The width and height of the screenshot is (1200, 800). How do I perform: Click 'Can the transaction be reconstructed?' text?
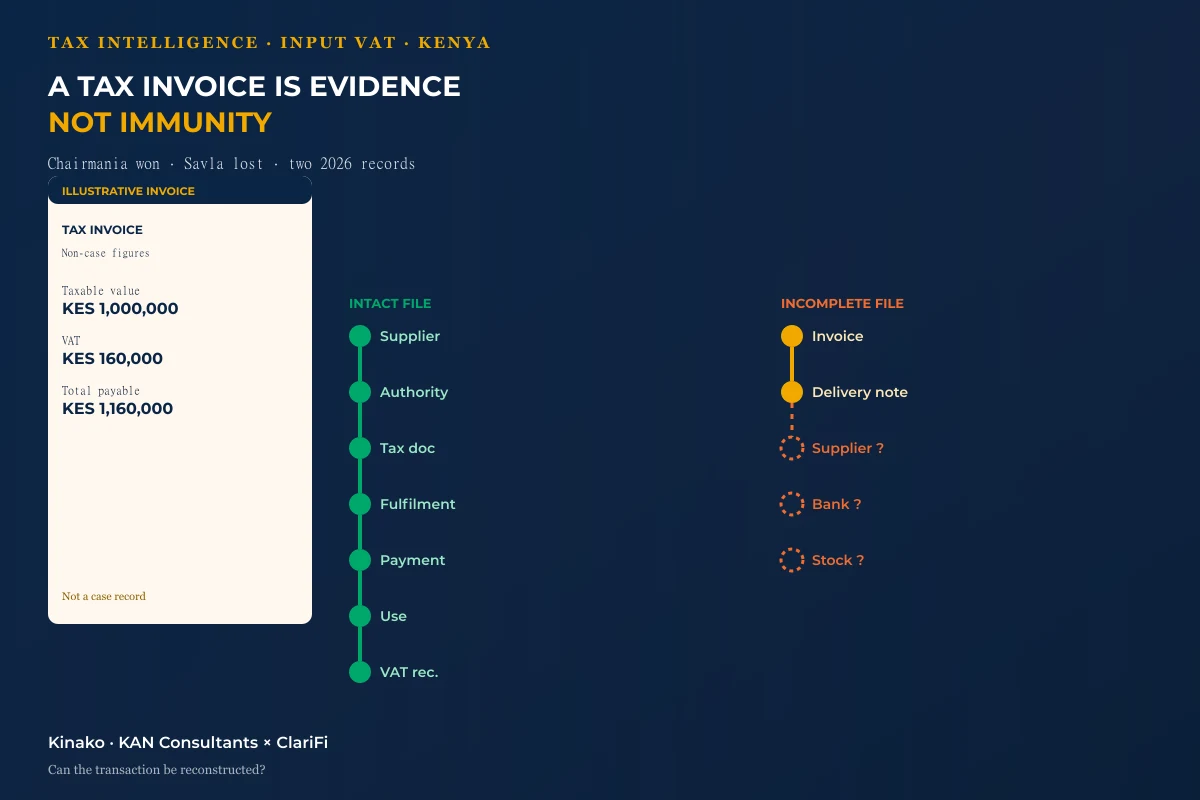click(156, 770)
